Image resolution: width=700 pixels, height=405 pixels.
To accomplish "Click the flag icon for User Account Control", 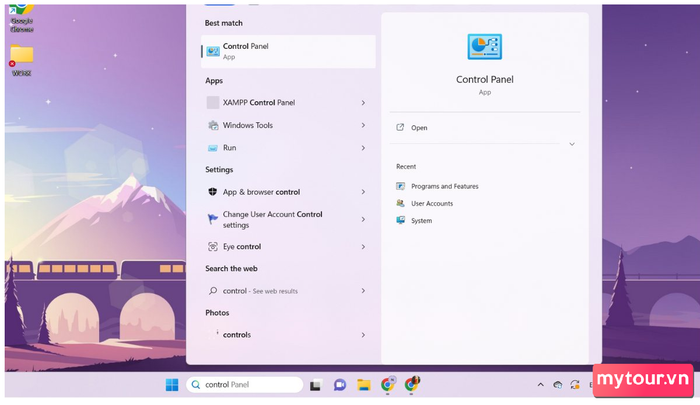I will pos(213,219).
